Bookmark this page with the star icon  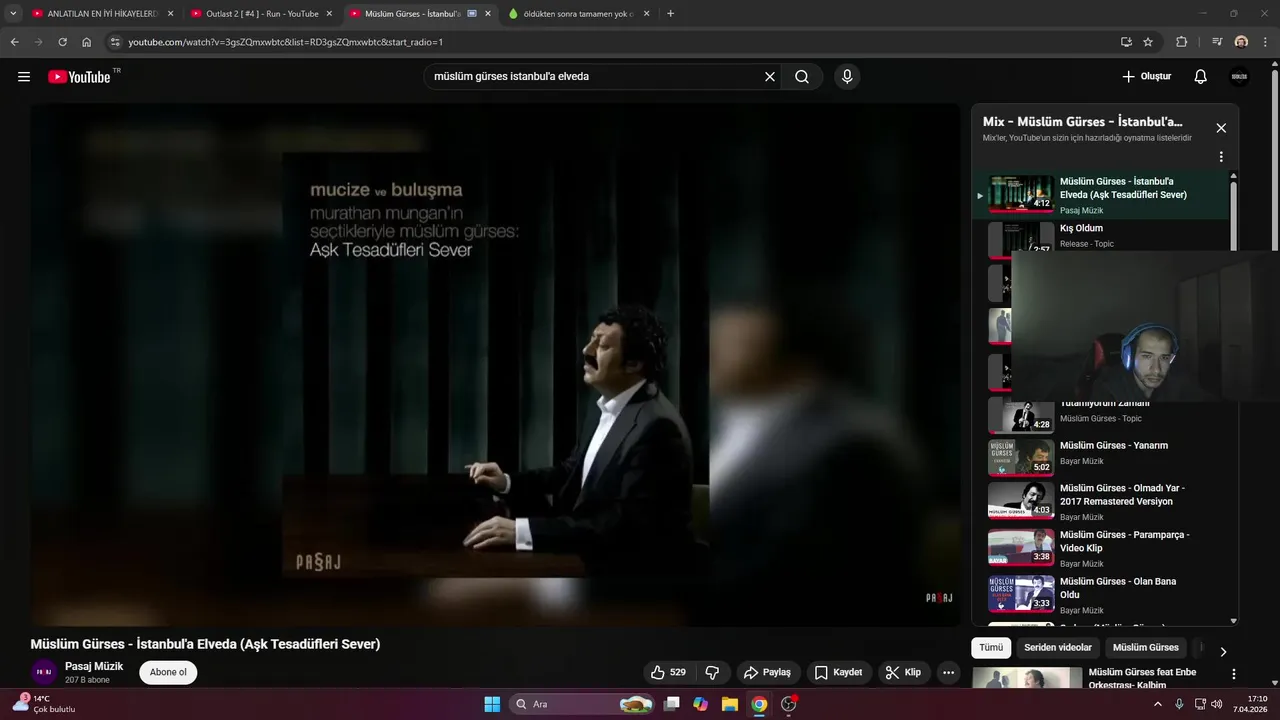1148,42
